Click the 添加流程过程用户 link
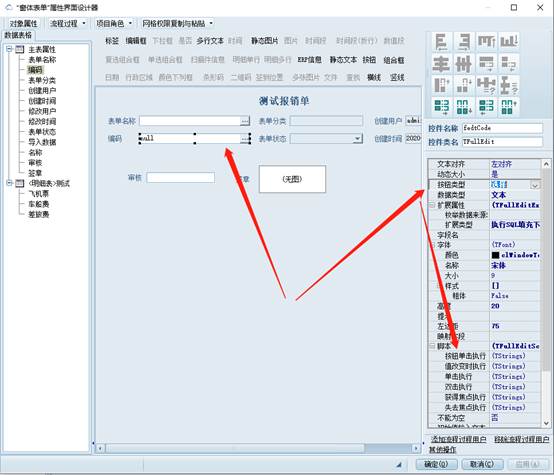 459,439
